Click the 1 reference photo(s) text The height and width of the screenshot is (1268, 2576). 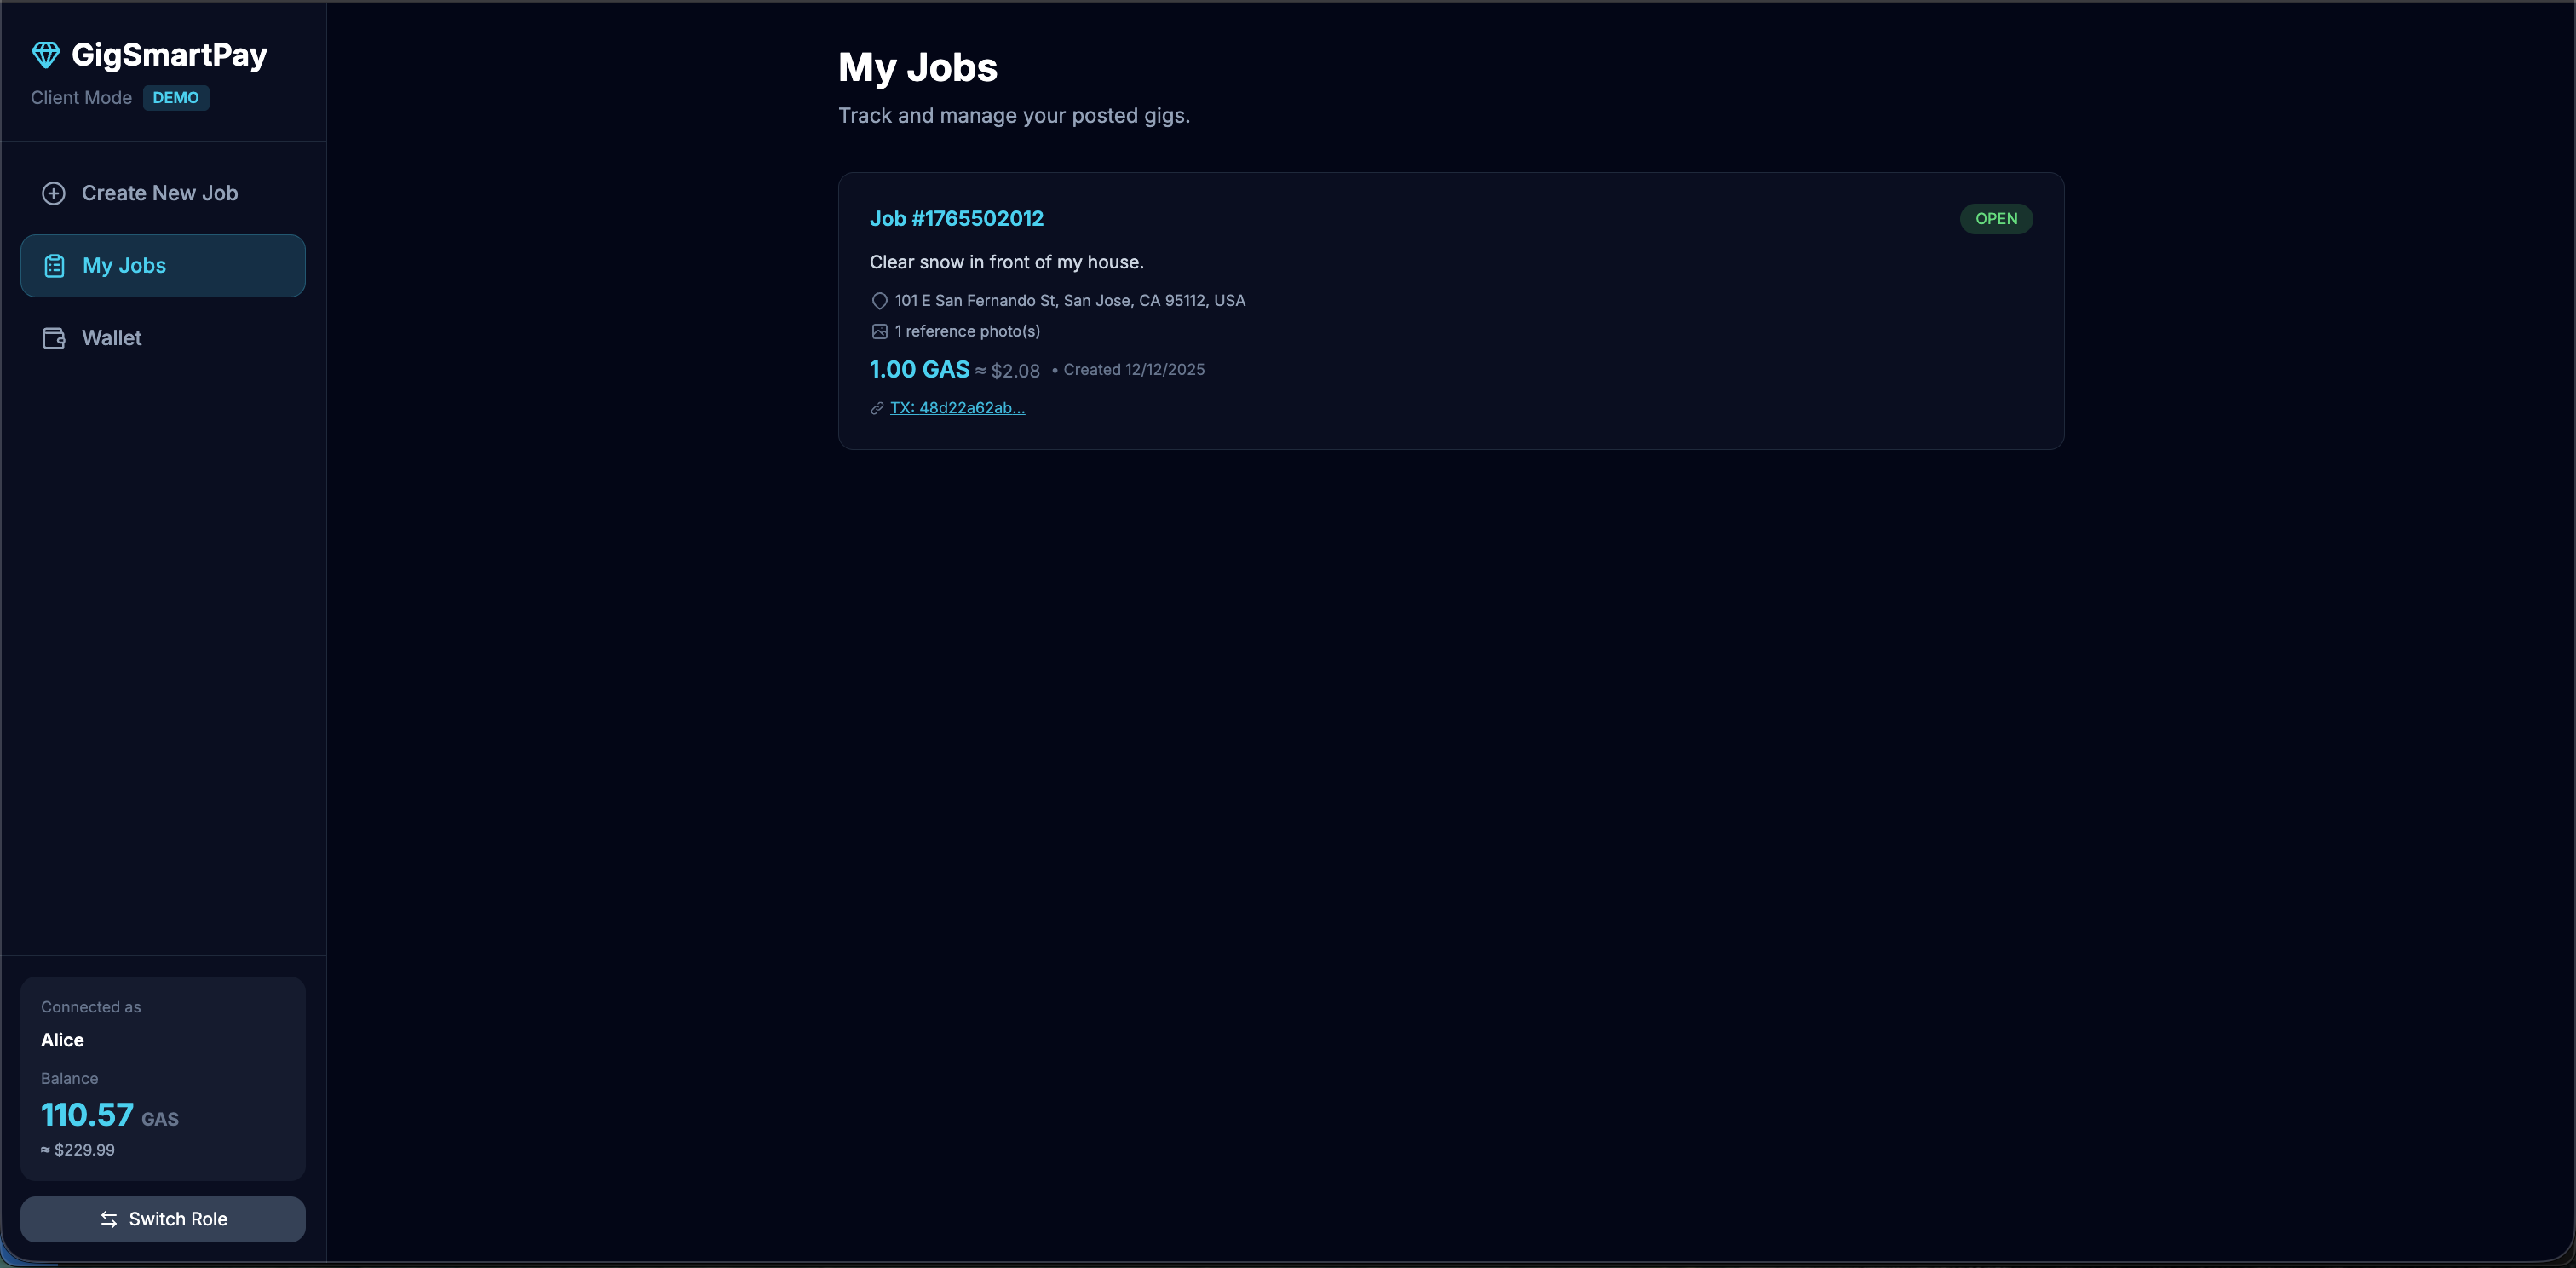967,331
